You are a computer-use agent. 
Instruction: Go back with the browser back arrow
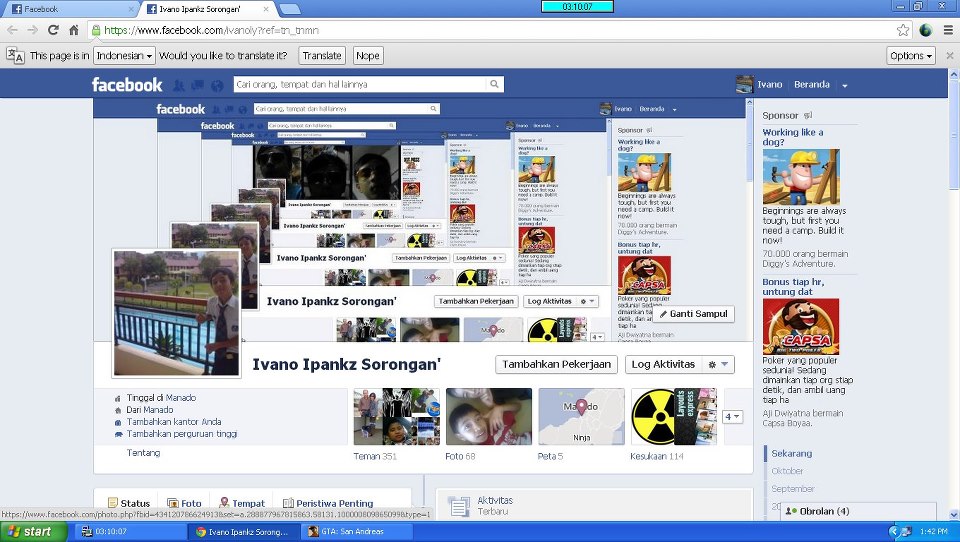(x=12, y=30)
